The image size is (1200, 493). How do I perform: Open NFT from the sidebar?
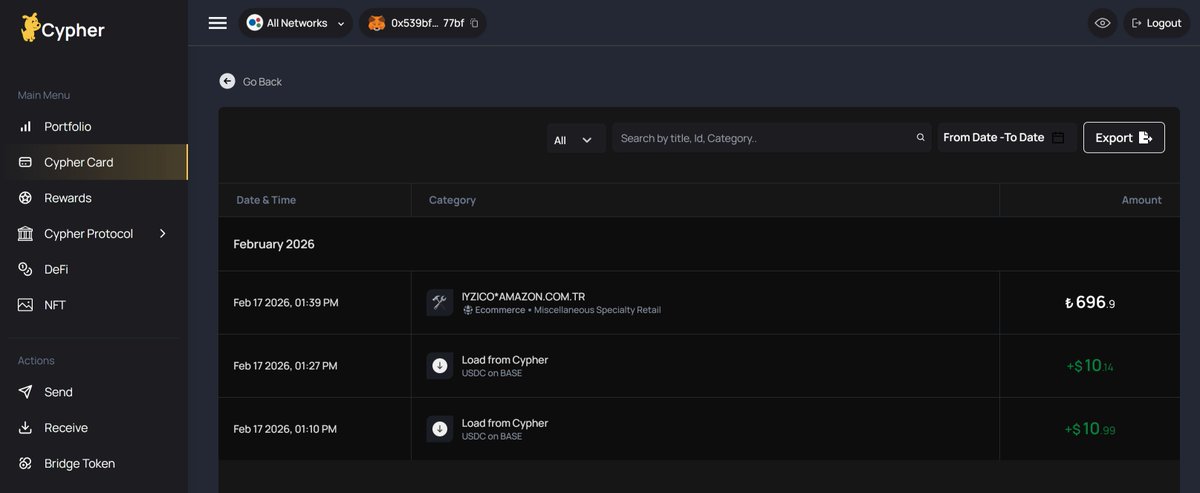(94, 305)
